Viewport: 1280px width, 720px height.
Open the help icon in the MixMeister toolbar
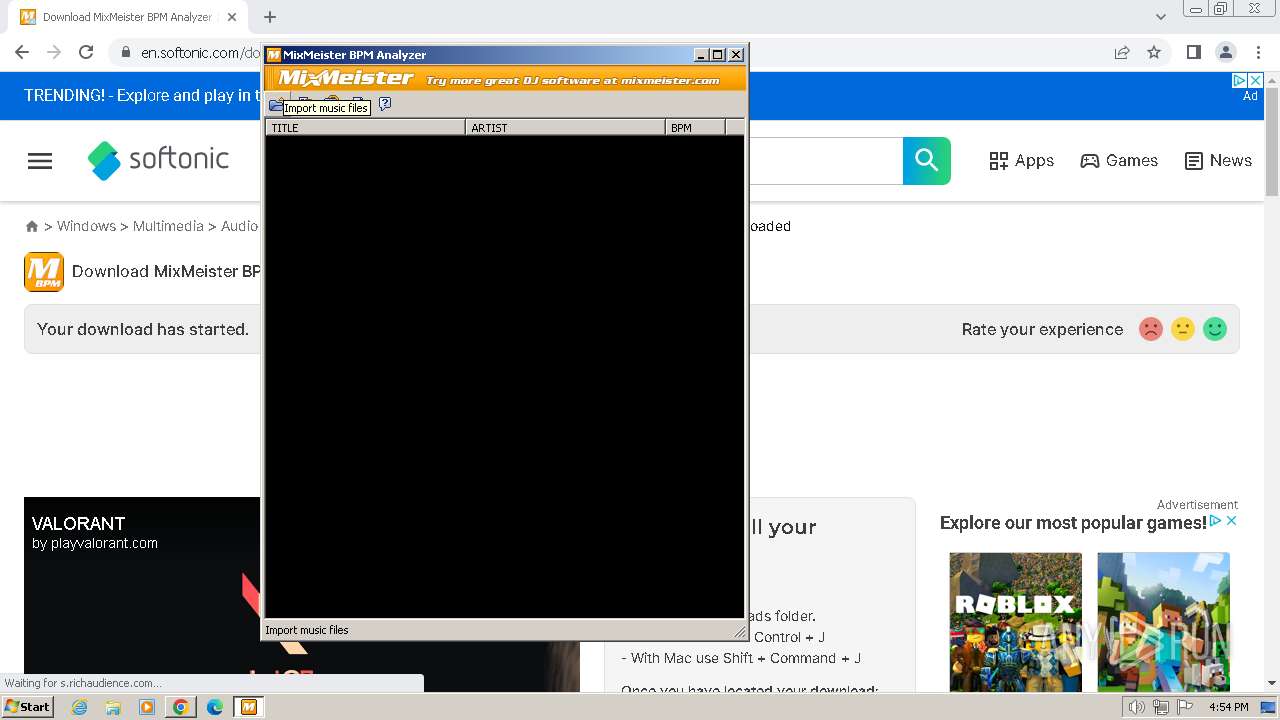(x=385, y=104)
